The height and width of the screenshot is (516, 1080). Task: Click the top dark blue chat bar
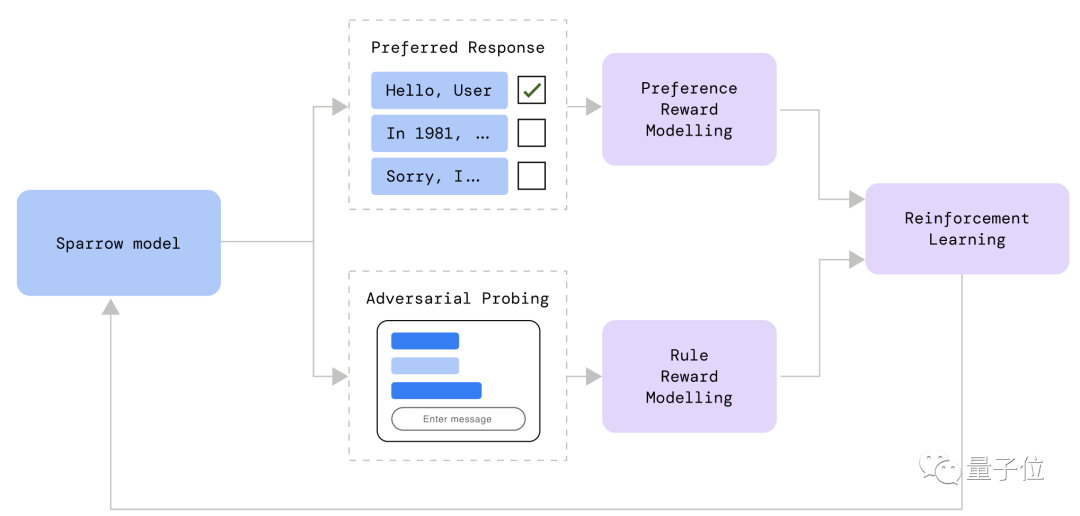[x=425, y=341]
